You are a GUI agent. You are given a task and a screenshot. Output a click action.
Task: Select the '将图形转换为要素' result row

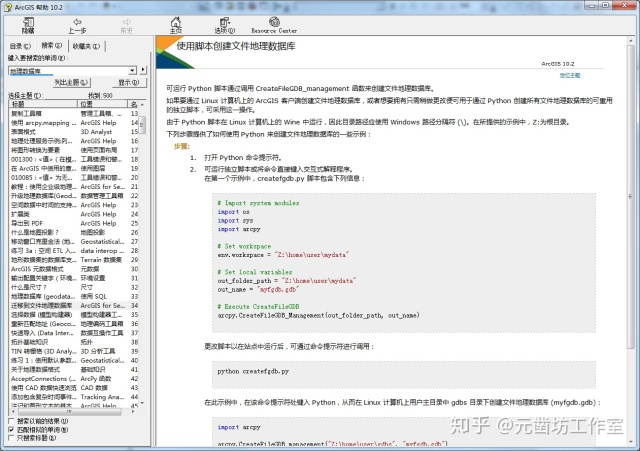pyautogui.click(x=74, y=150)
